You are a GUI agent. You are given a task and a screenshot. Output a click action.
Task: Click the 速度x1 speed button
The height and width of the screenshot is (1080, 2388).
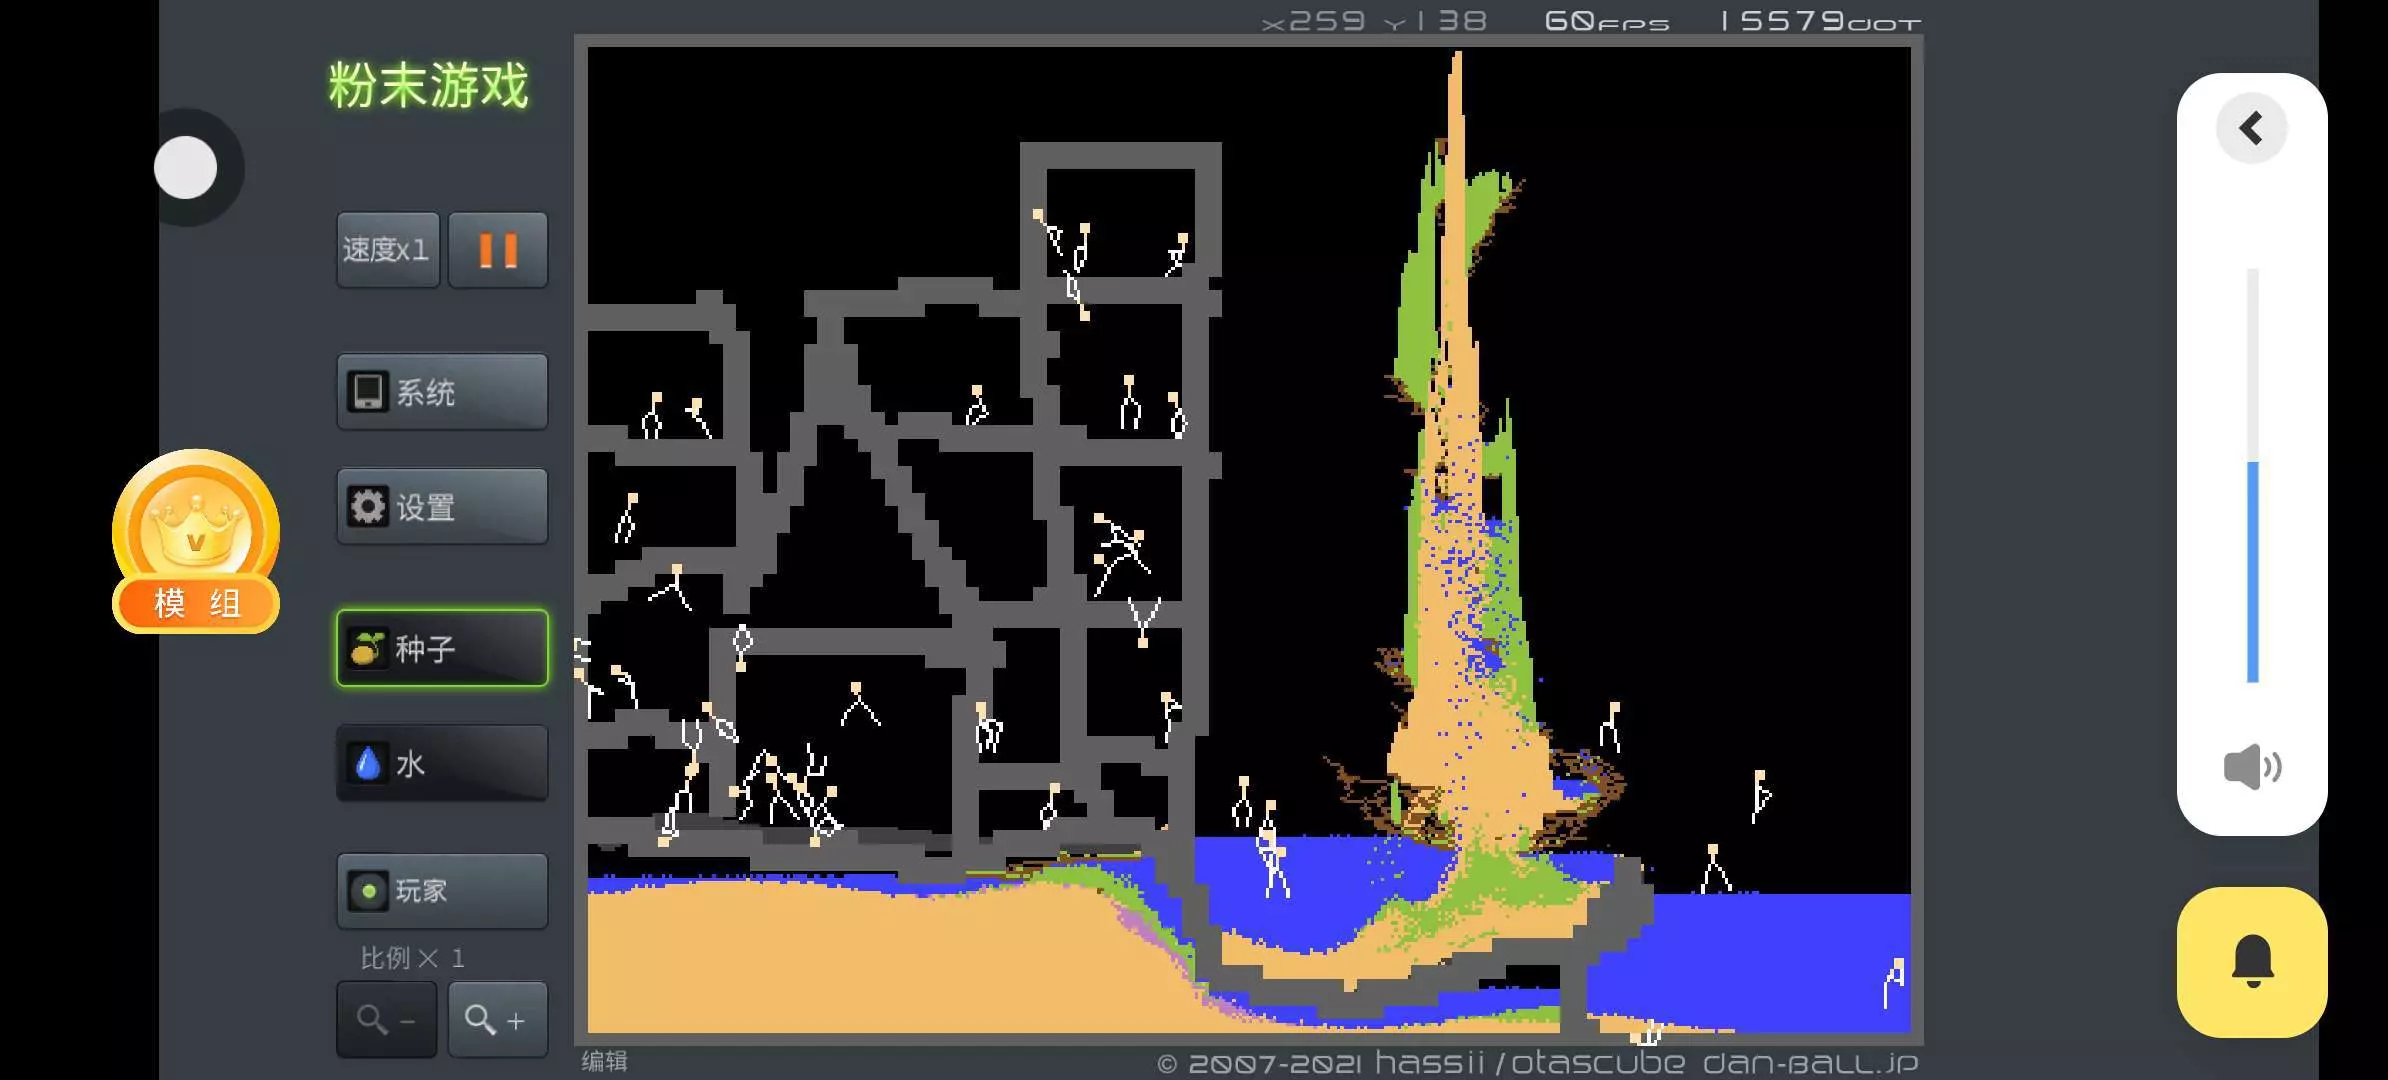click(387, 250)
